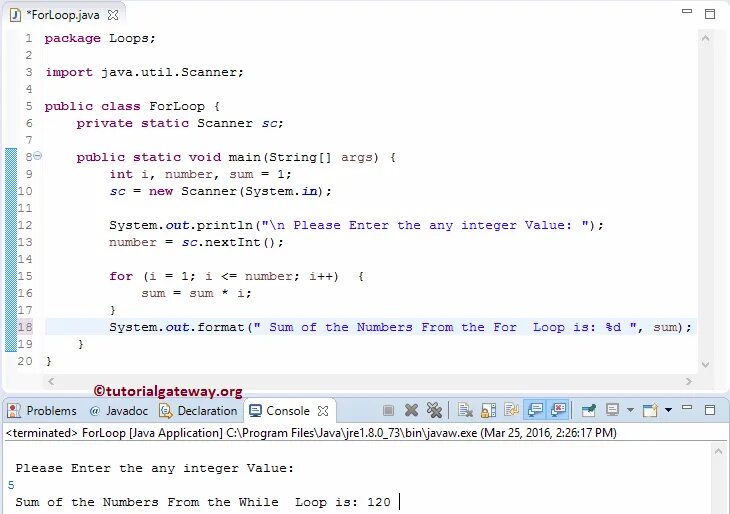Click the Pin Console icon
Image resolution: width=730 pixels, height=514 pixels.
point(588,410)
